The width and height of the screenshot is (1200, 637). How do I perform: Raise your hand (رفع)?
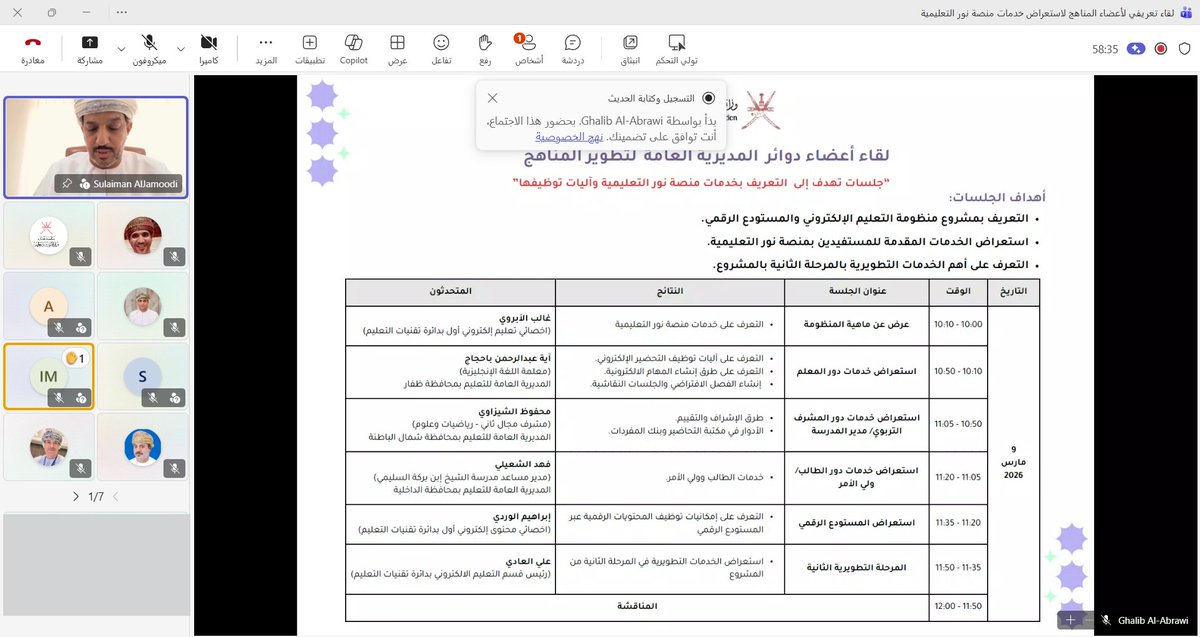pos(486,49)
